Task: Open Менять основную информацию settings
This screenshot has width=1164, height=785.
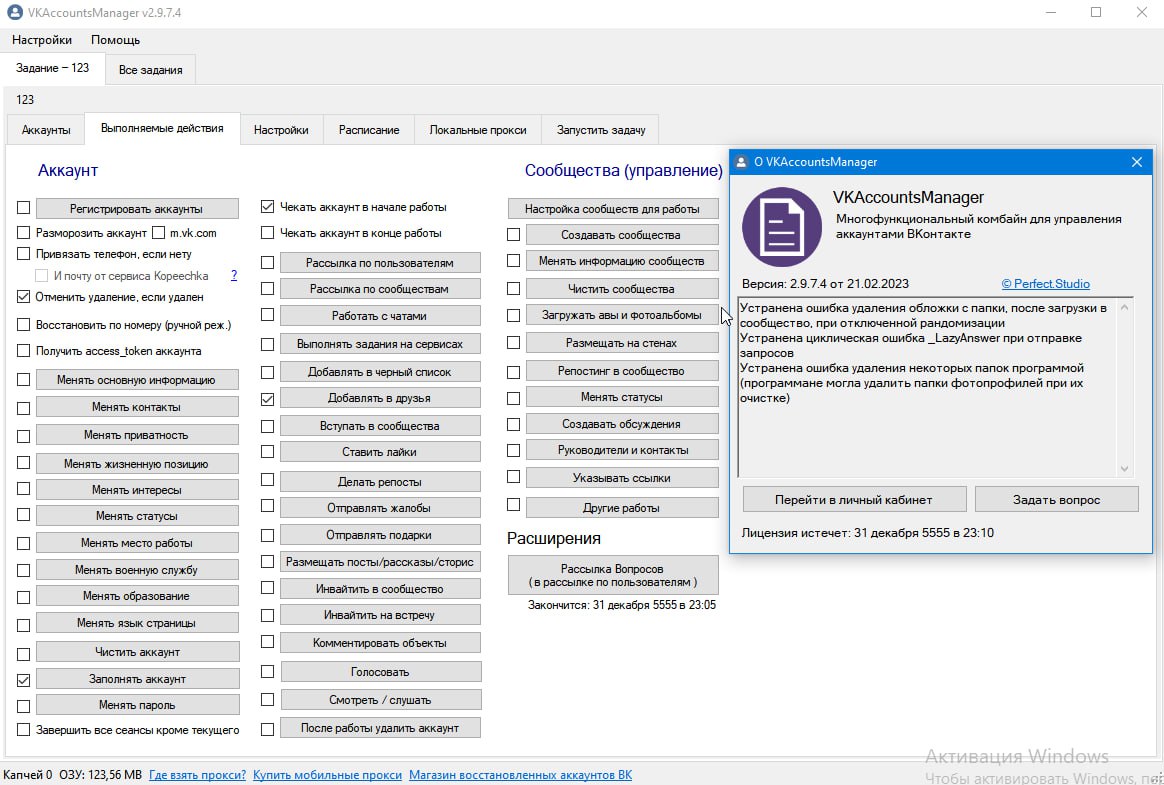Action: click(x=137, y=380)
